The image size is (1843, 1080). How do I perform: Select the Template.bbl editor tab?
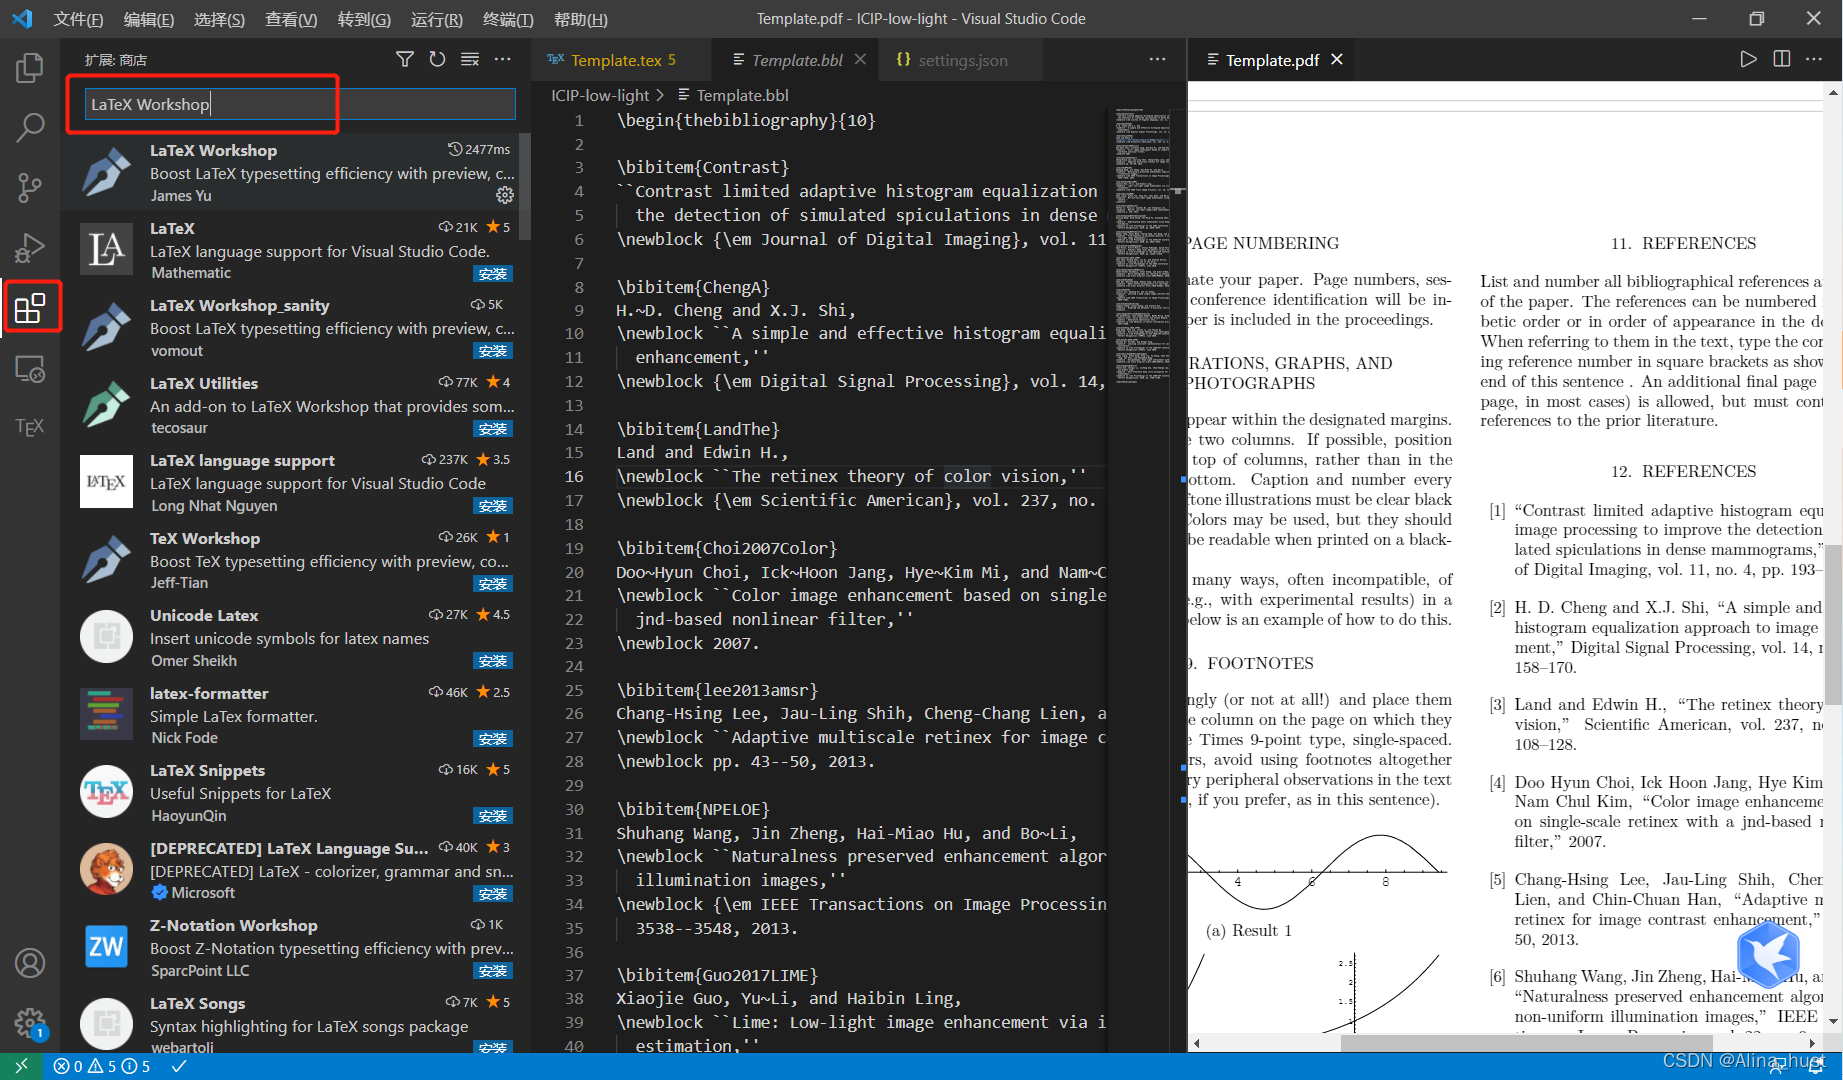797,60
